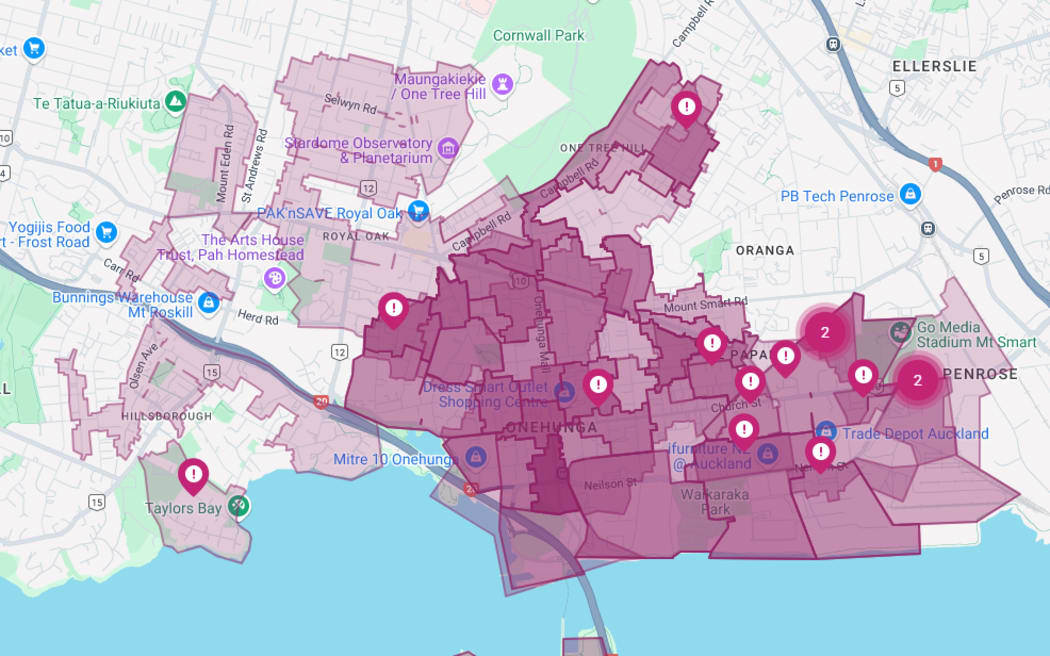Open the Stardome Observatory museum icon
The image size is (1050, 656).
click(448, 148)
